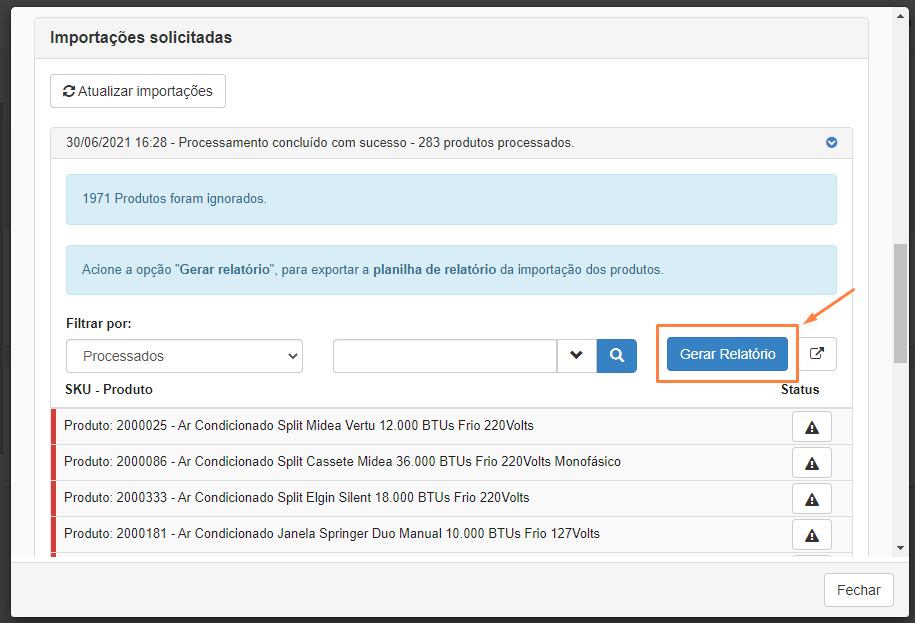Click the refresh icon in Atualizar importações

pyautogui.click(x=69, y=91)
